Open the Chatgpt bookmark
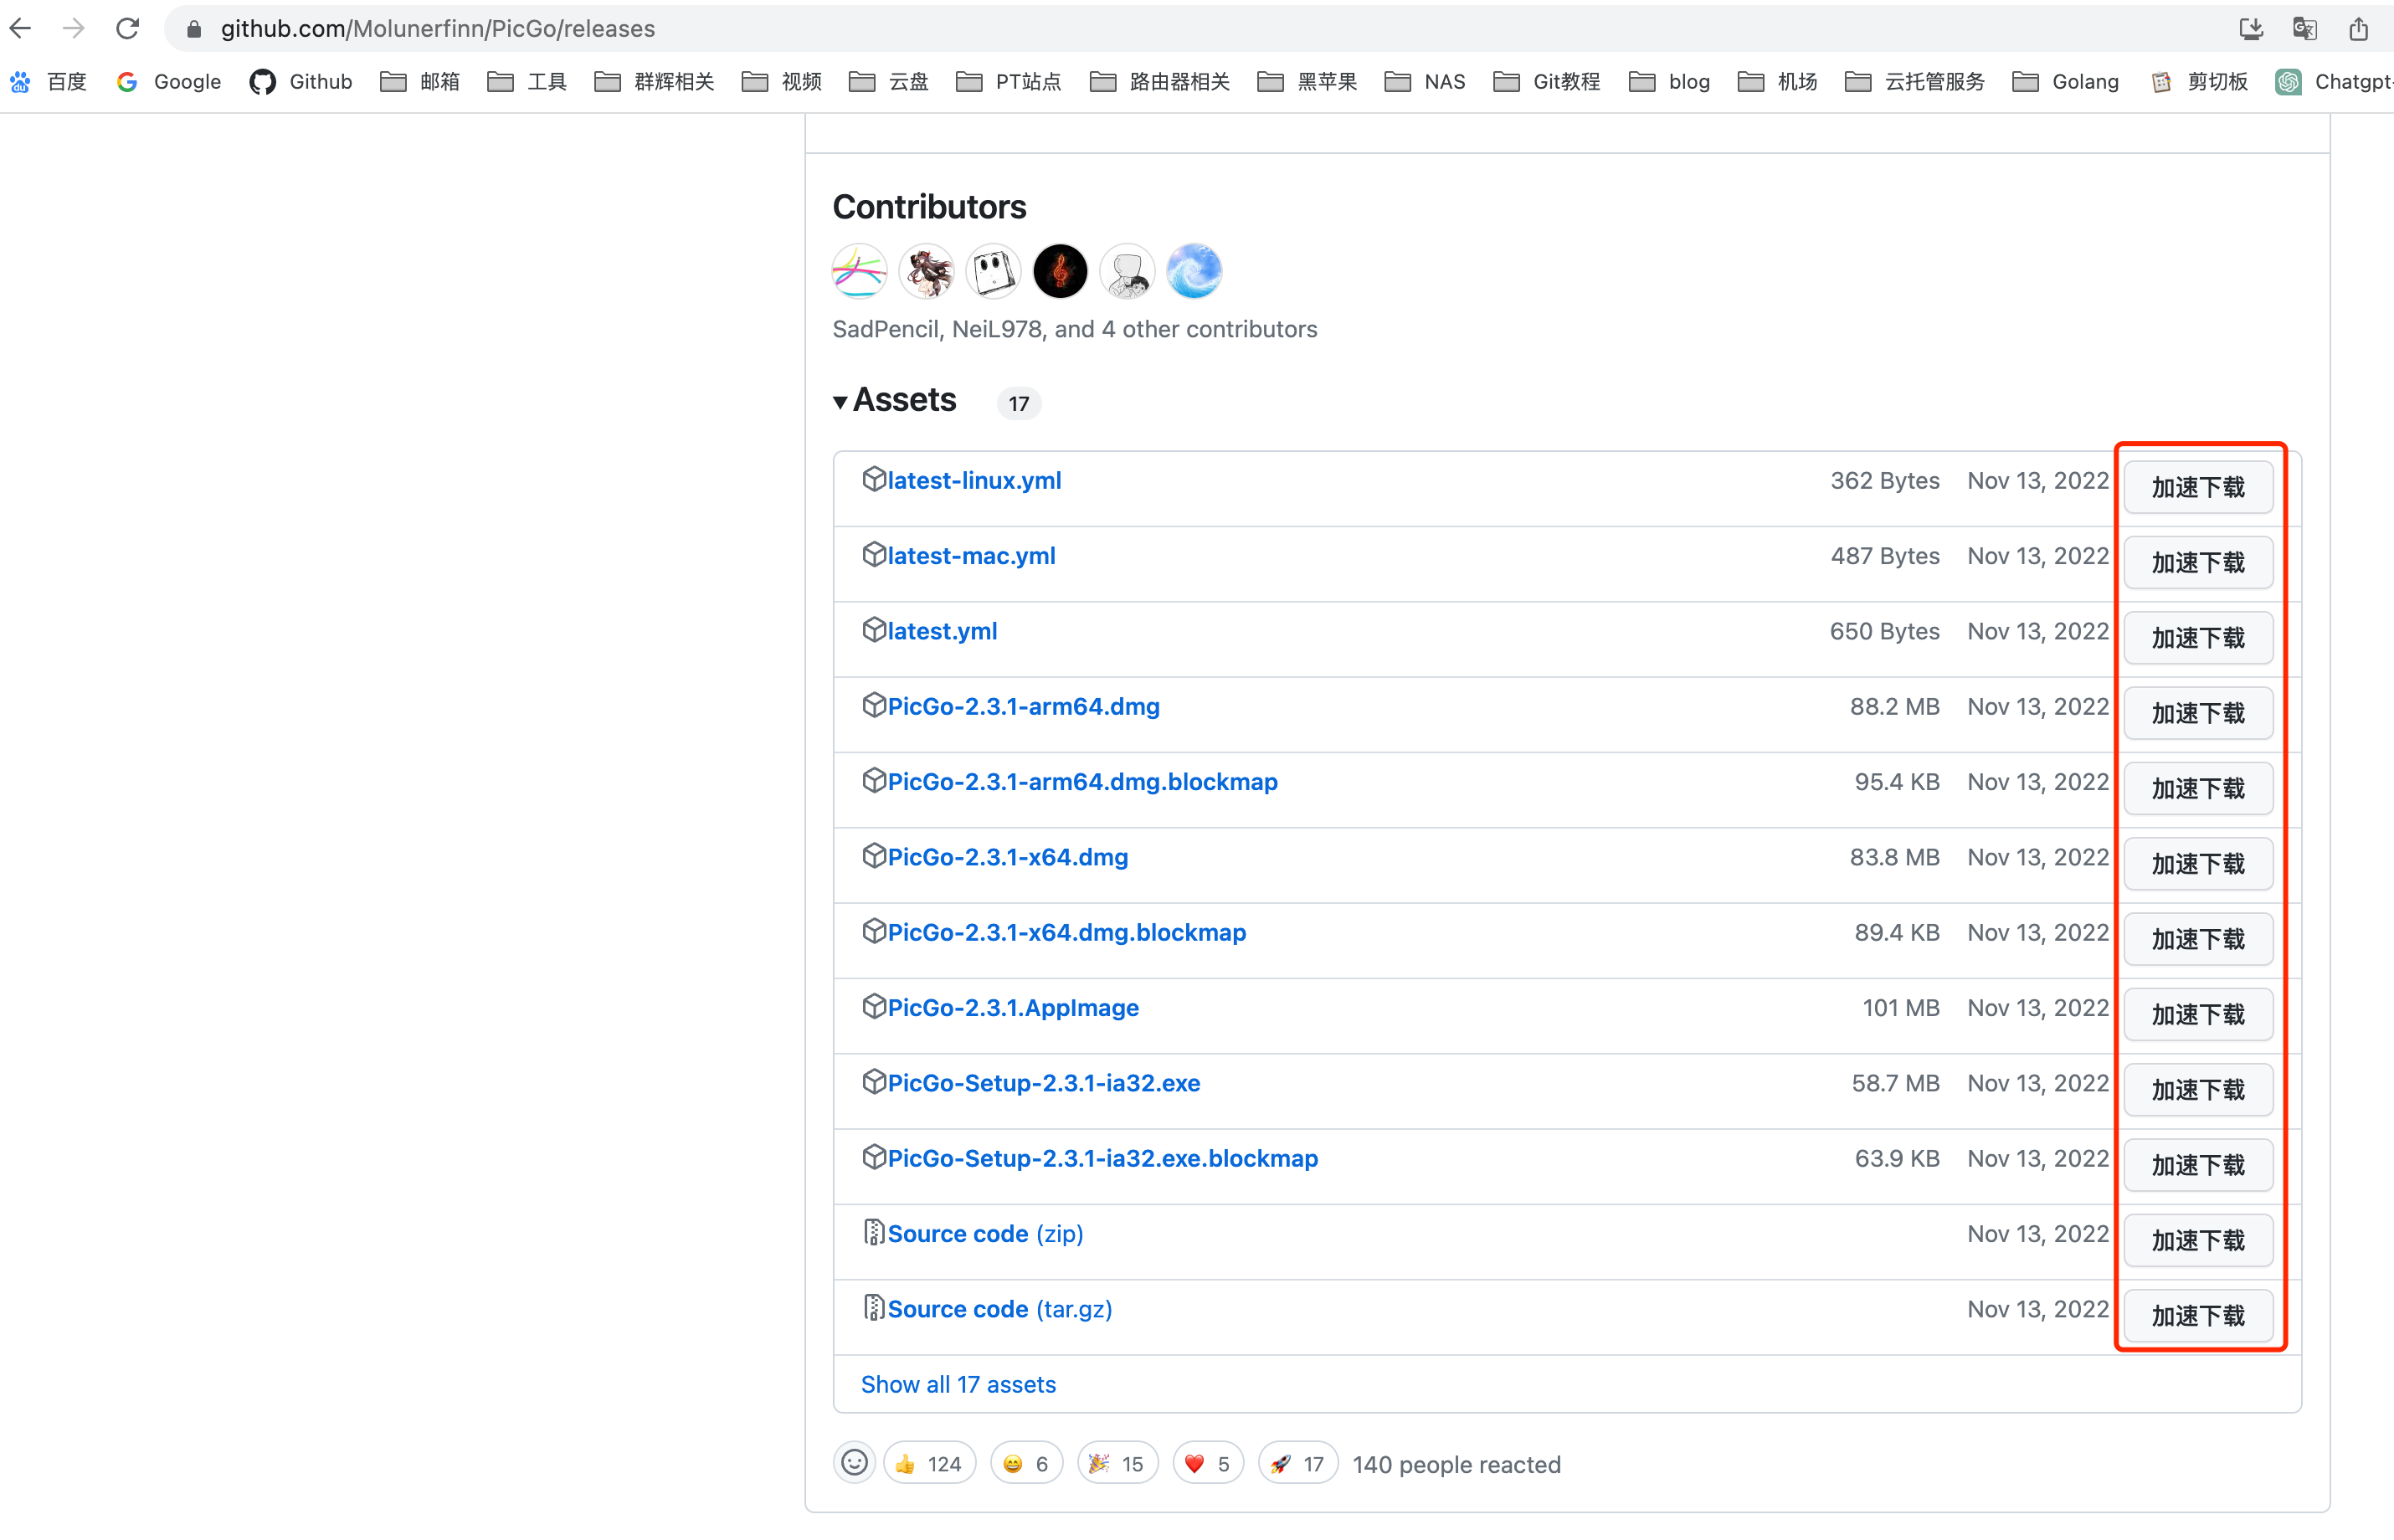Screen dimensions: 2394x1540 click(2334, 82)
